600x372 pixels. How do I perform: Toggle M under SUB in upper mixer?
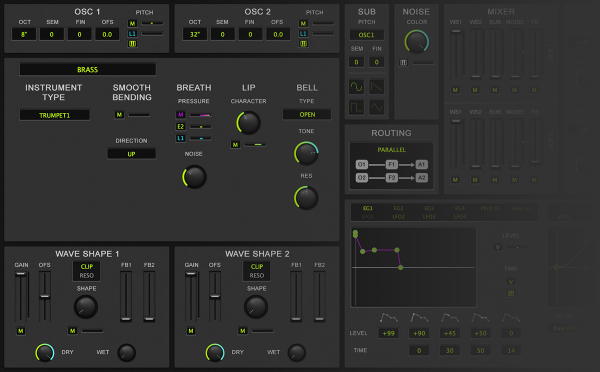coord(495,90)
